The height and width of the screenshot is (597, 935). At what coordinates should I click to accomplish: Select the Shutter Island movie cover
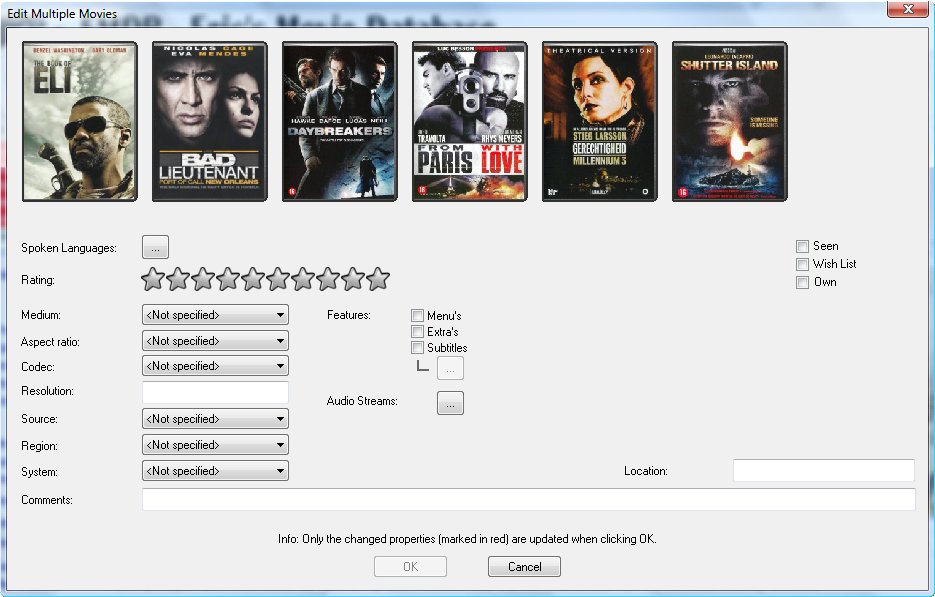point(729,121)
